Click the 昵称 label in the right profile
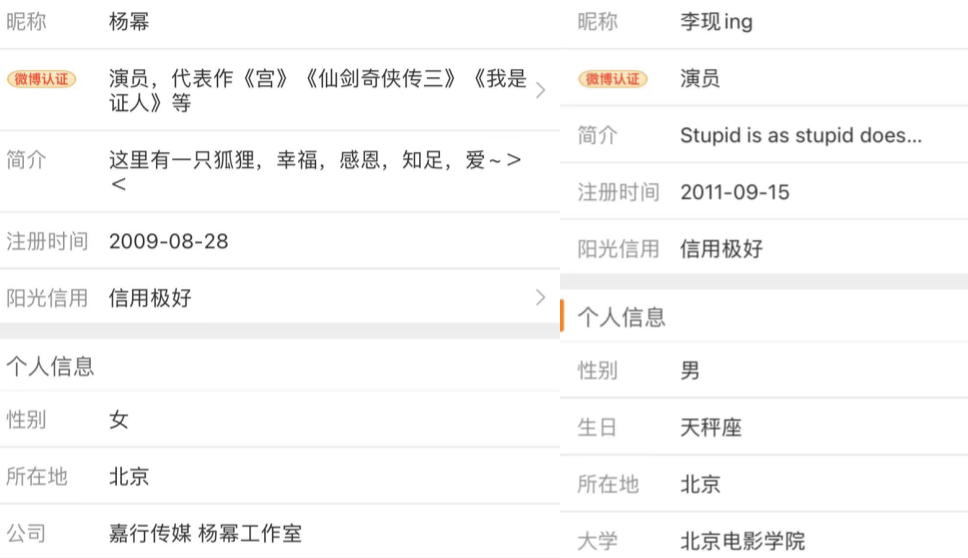 point(598,22)
